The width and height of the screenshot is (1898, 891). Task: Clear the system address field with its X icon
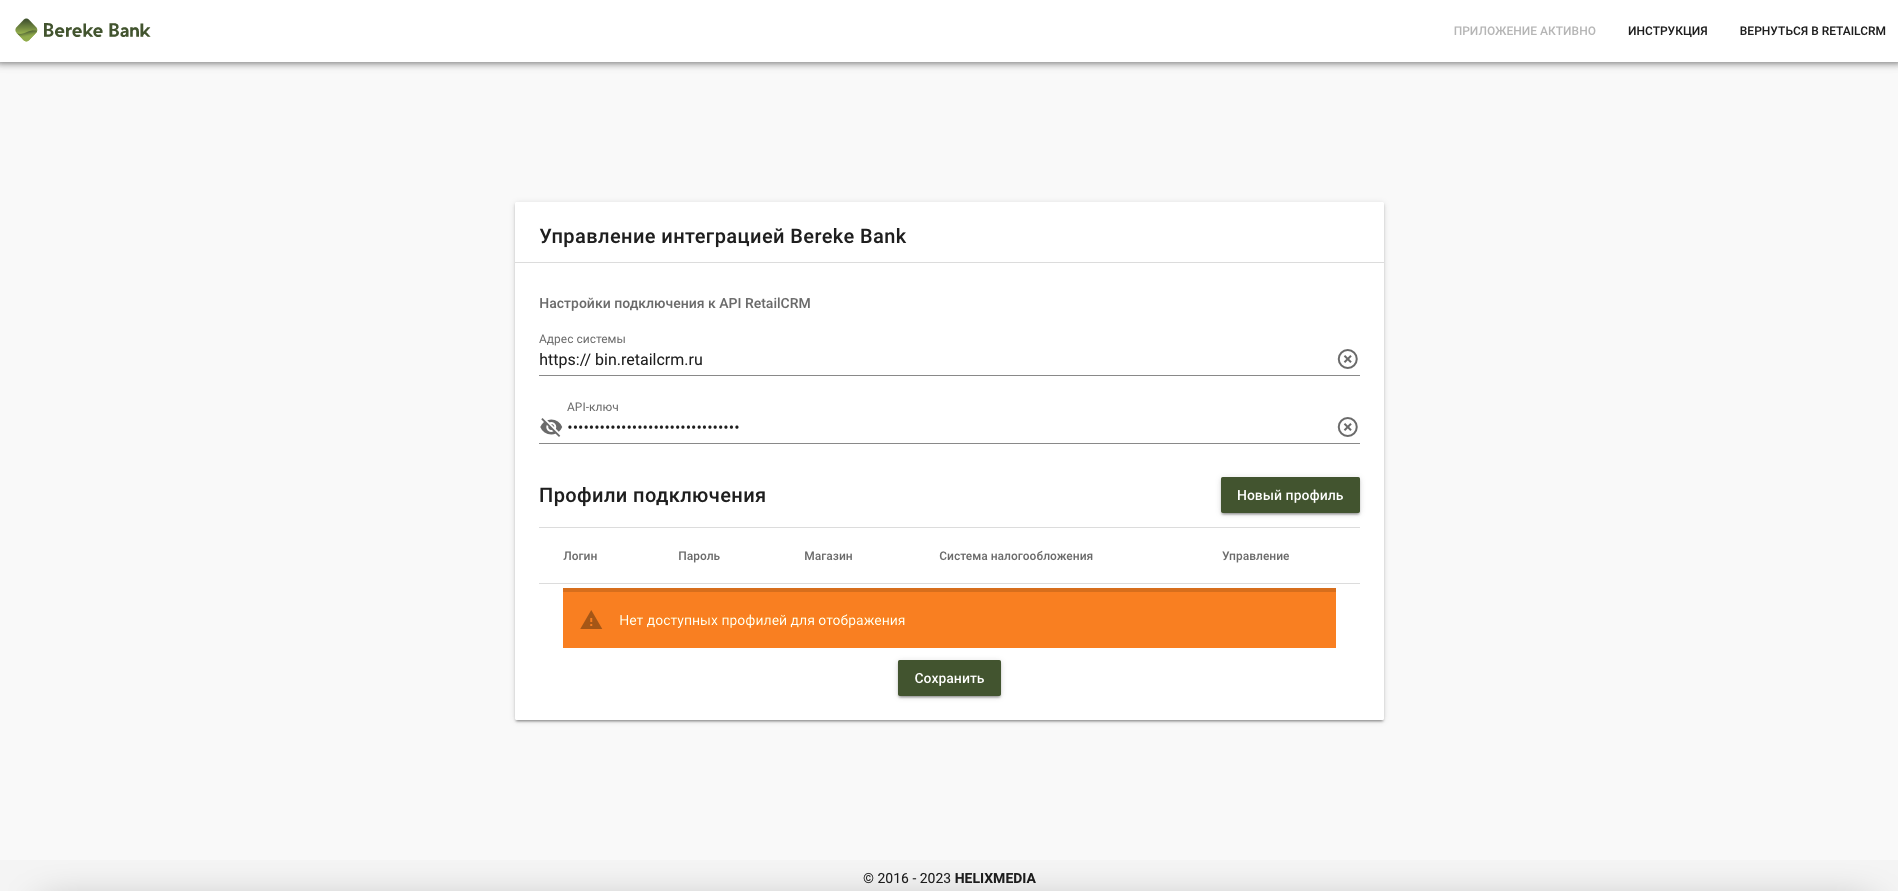coord(1347,359)
